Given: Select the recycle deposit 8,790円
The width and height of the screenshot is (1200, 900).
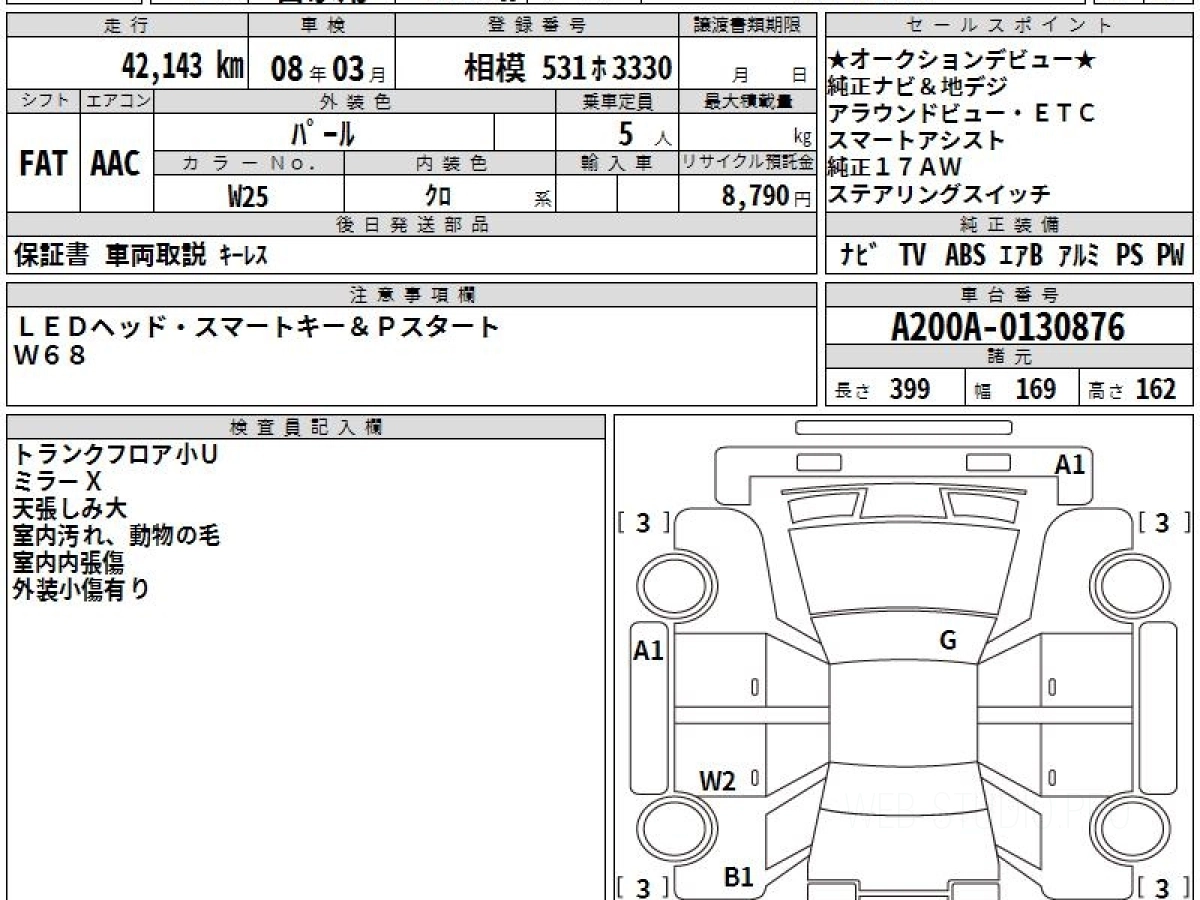Looking at the screenshot, I should pyautogui.click(x=767, y=196).
